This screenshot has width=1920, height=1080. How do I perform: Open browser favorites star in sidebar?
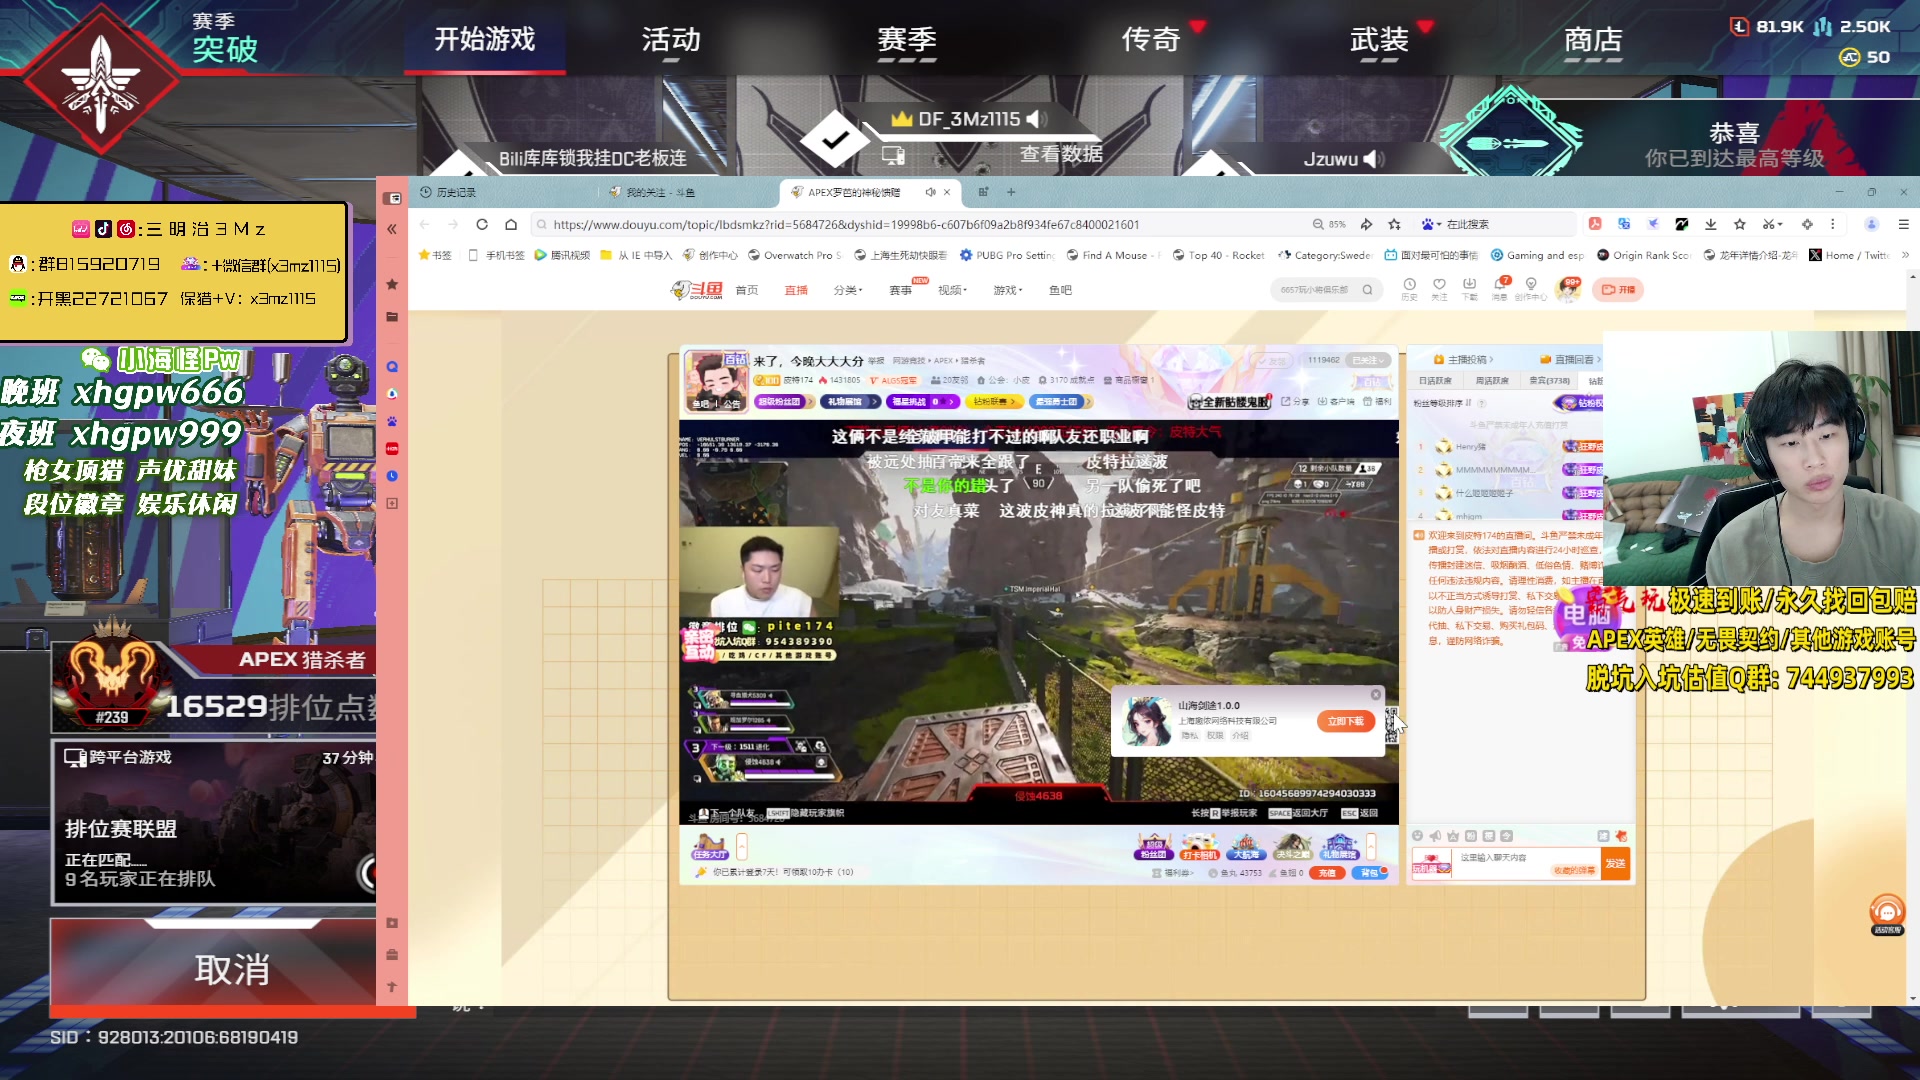(392, 285)
